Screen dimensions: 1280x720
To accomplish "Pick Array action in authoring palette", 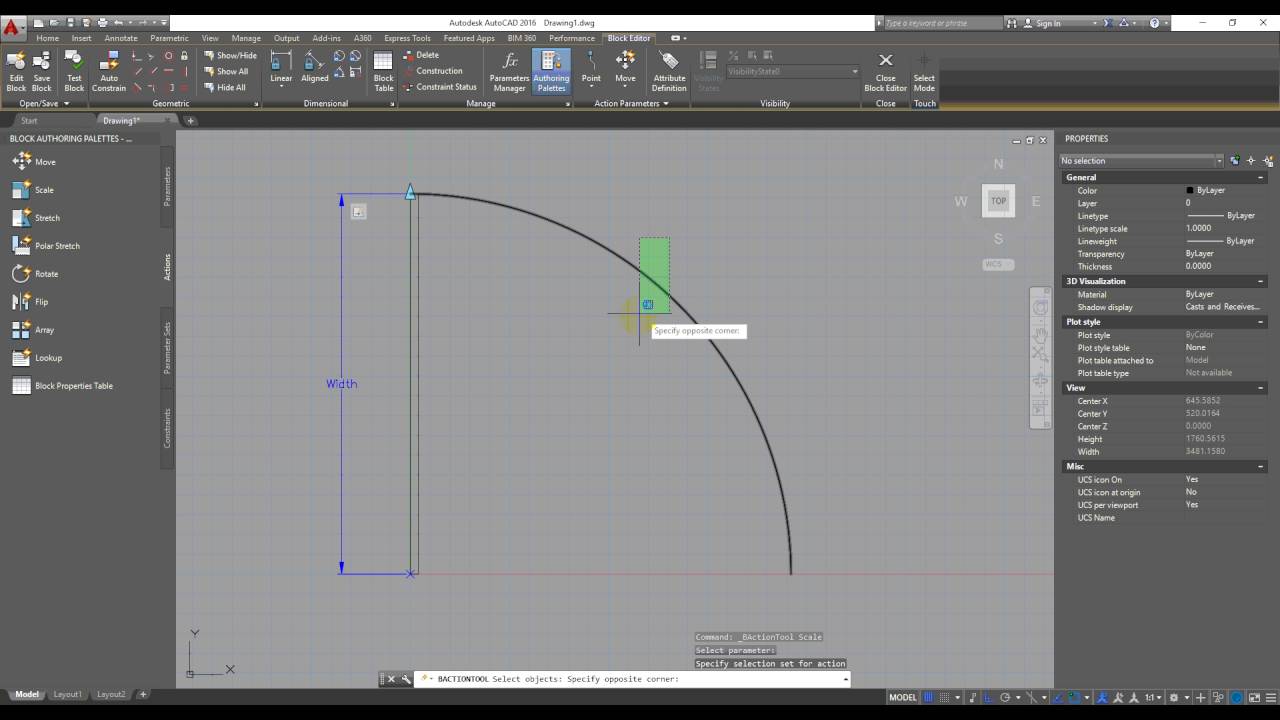I will pos(33,330).
